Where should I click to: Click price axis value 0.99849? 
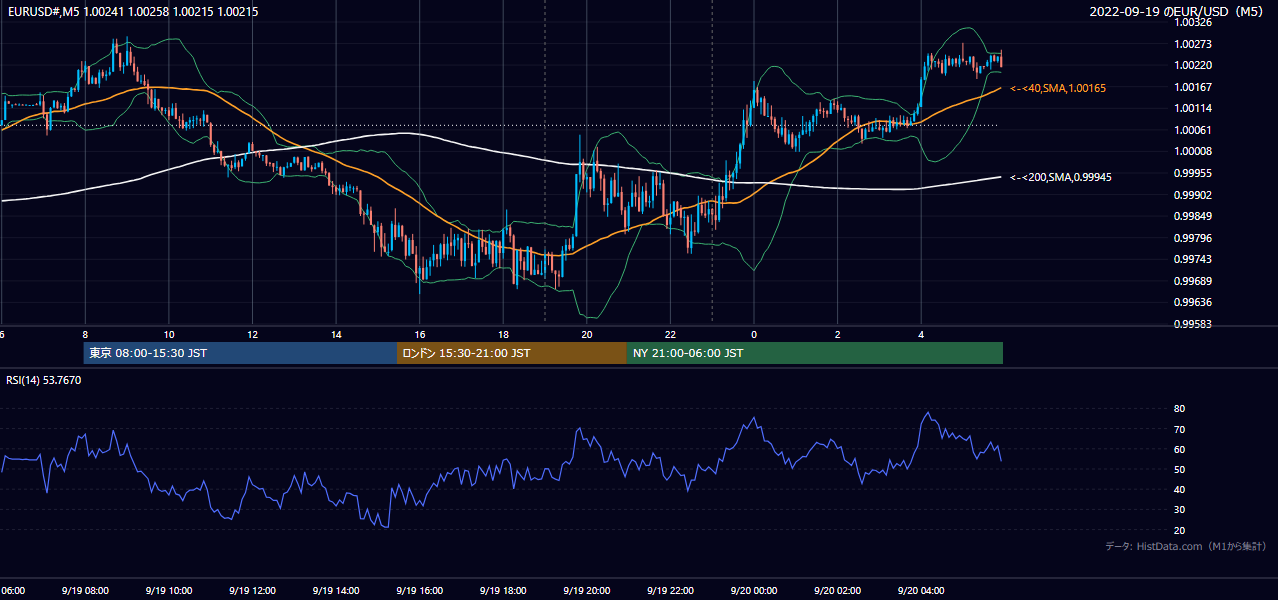click(1191, 216)
